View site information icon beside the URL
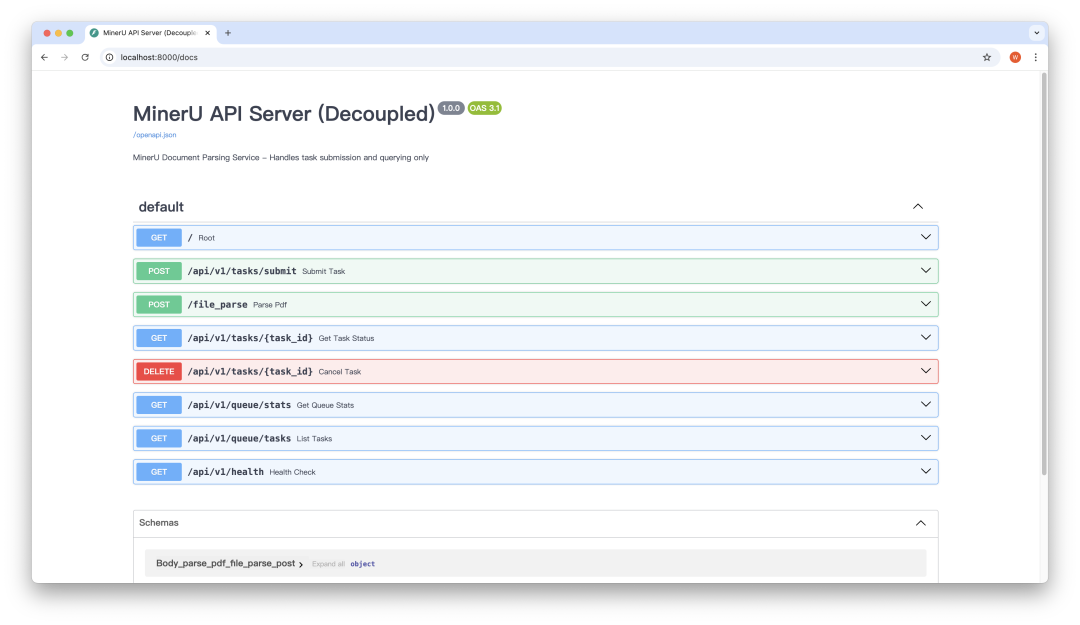This screenshot has height=625, width=1080. click(109, 57)
